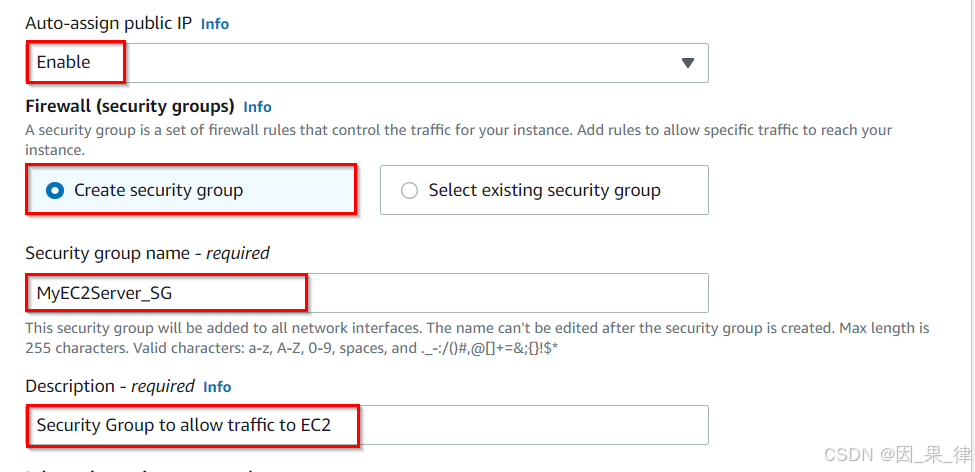Click the 'Auto-assign public IP' label
This screenshot has width=975, height=472.
click(108, 23)
